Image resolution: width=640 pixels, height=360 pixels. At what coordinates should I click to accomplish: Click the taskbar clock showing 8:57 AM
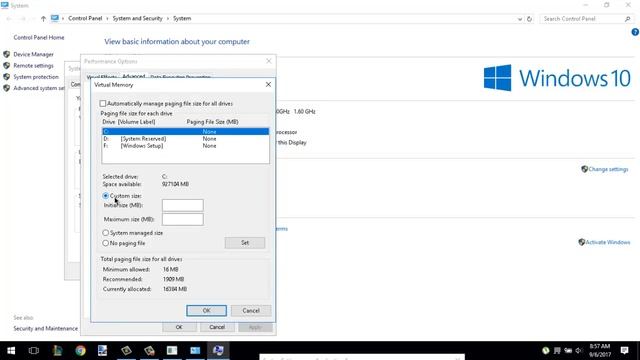pyautogui.click(x=600, y=350)
